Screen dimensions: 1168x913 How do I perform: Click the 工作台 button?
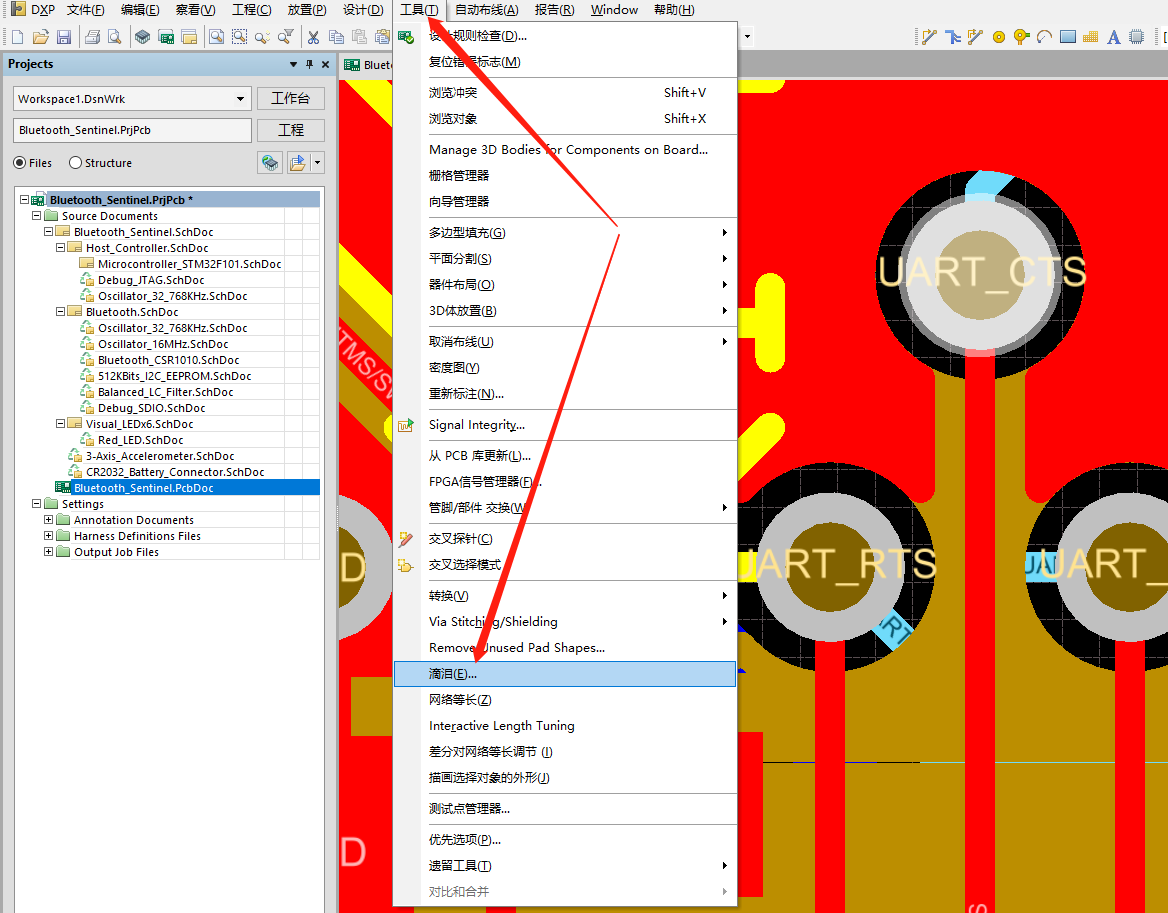[x=290, y=99]
